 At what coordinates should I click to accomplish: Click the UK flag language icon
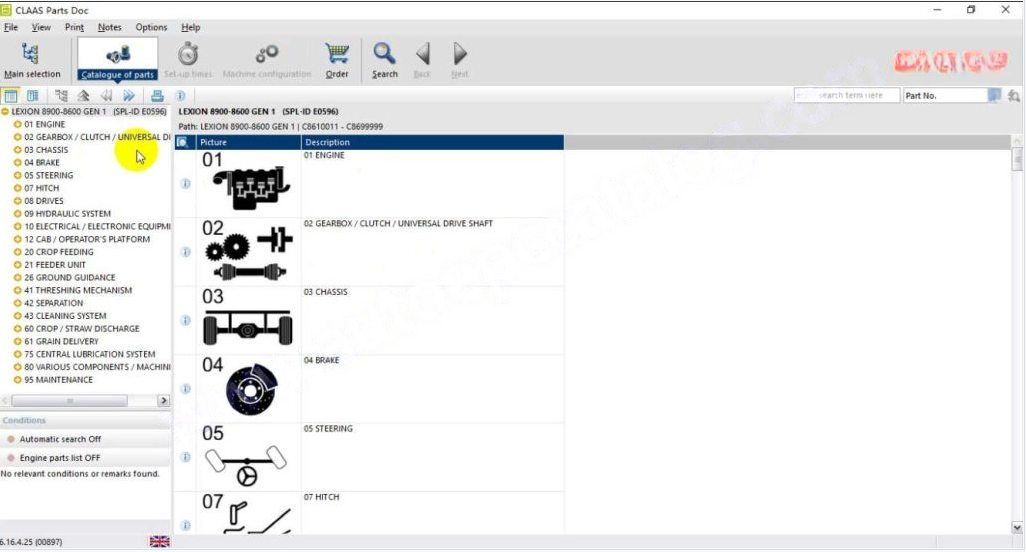point(159,541)
